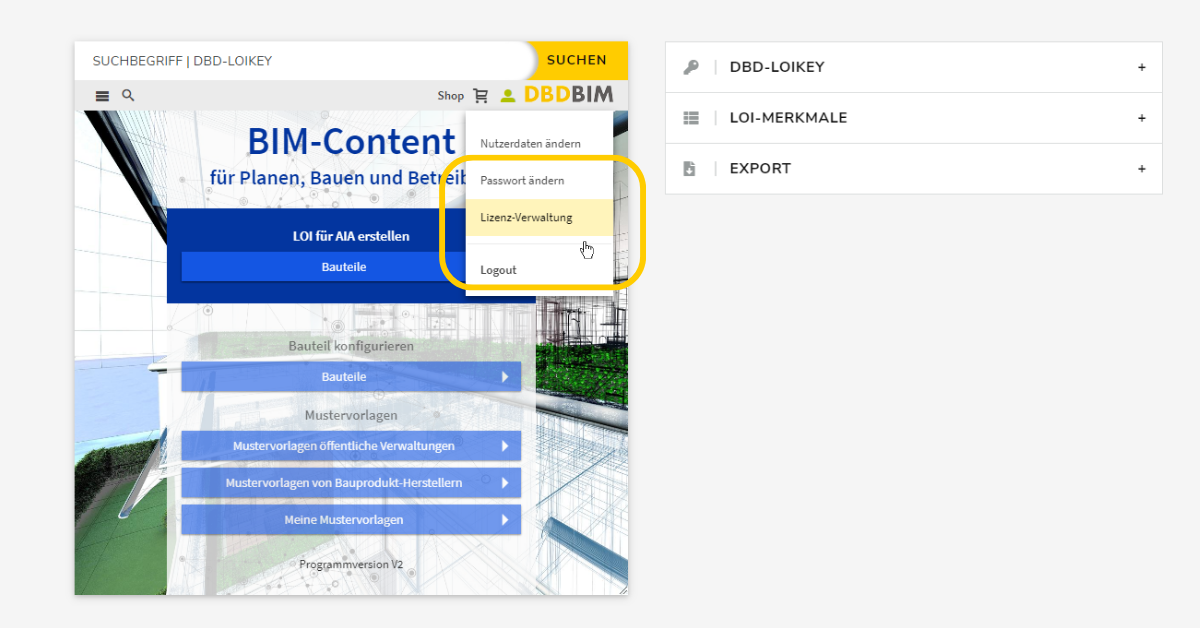This screenshot has height=628, width=1200.
Task: Choose Lizenz-Verwaltung in user menu
Action: point(539,217)
